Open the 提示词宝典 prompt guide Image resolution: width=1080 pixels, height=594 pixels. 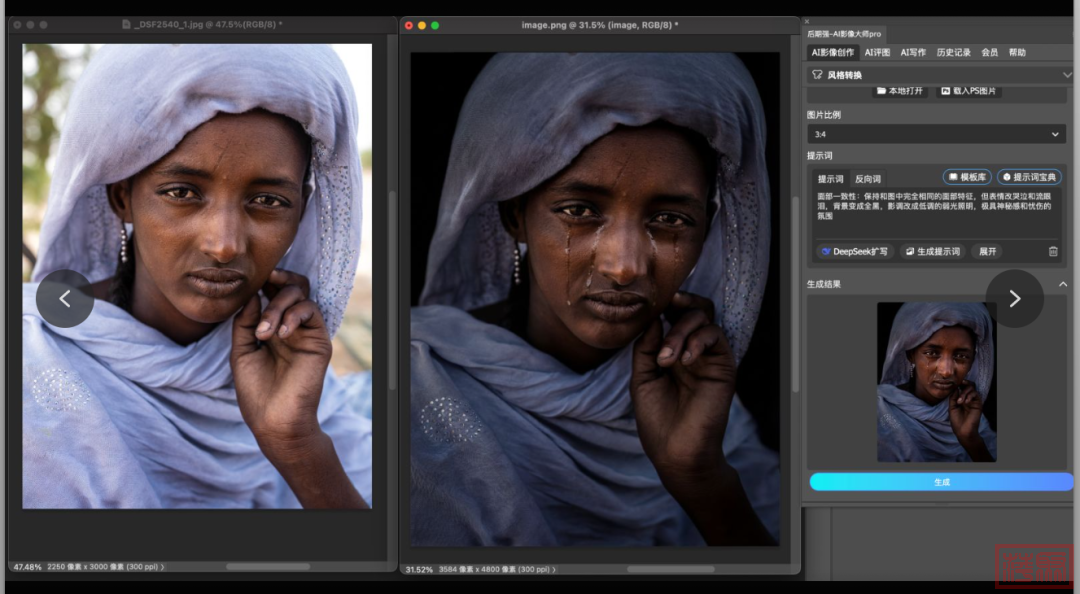[1029, 177]
